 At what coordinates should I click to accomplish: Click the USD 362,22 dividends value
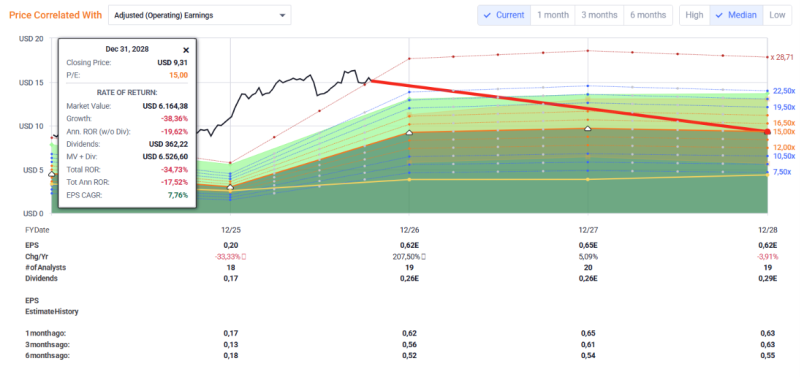pyautogui.click(x=168, y=144)
